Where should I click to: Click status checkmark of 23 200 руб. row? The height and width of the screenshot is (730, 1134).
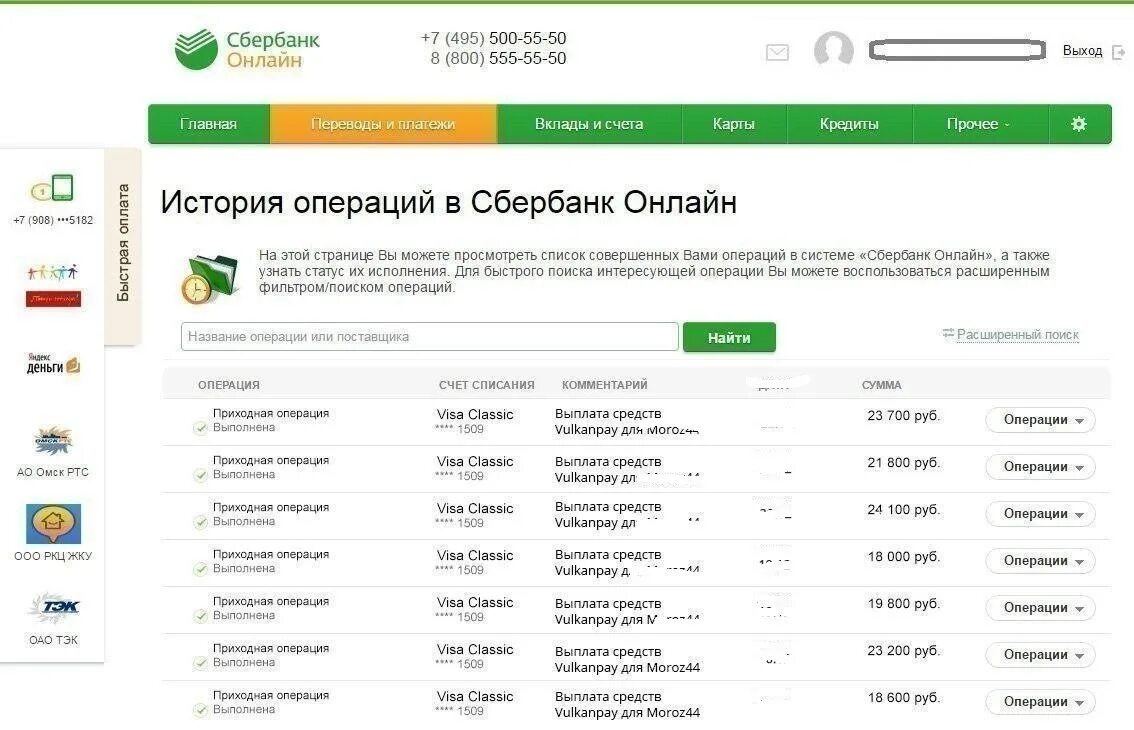[x=200, y=663]
